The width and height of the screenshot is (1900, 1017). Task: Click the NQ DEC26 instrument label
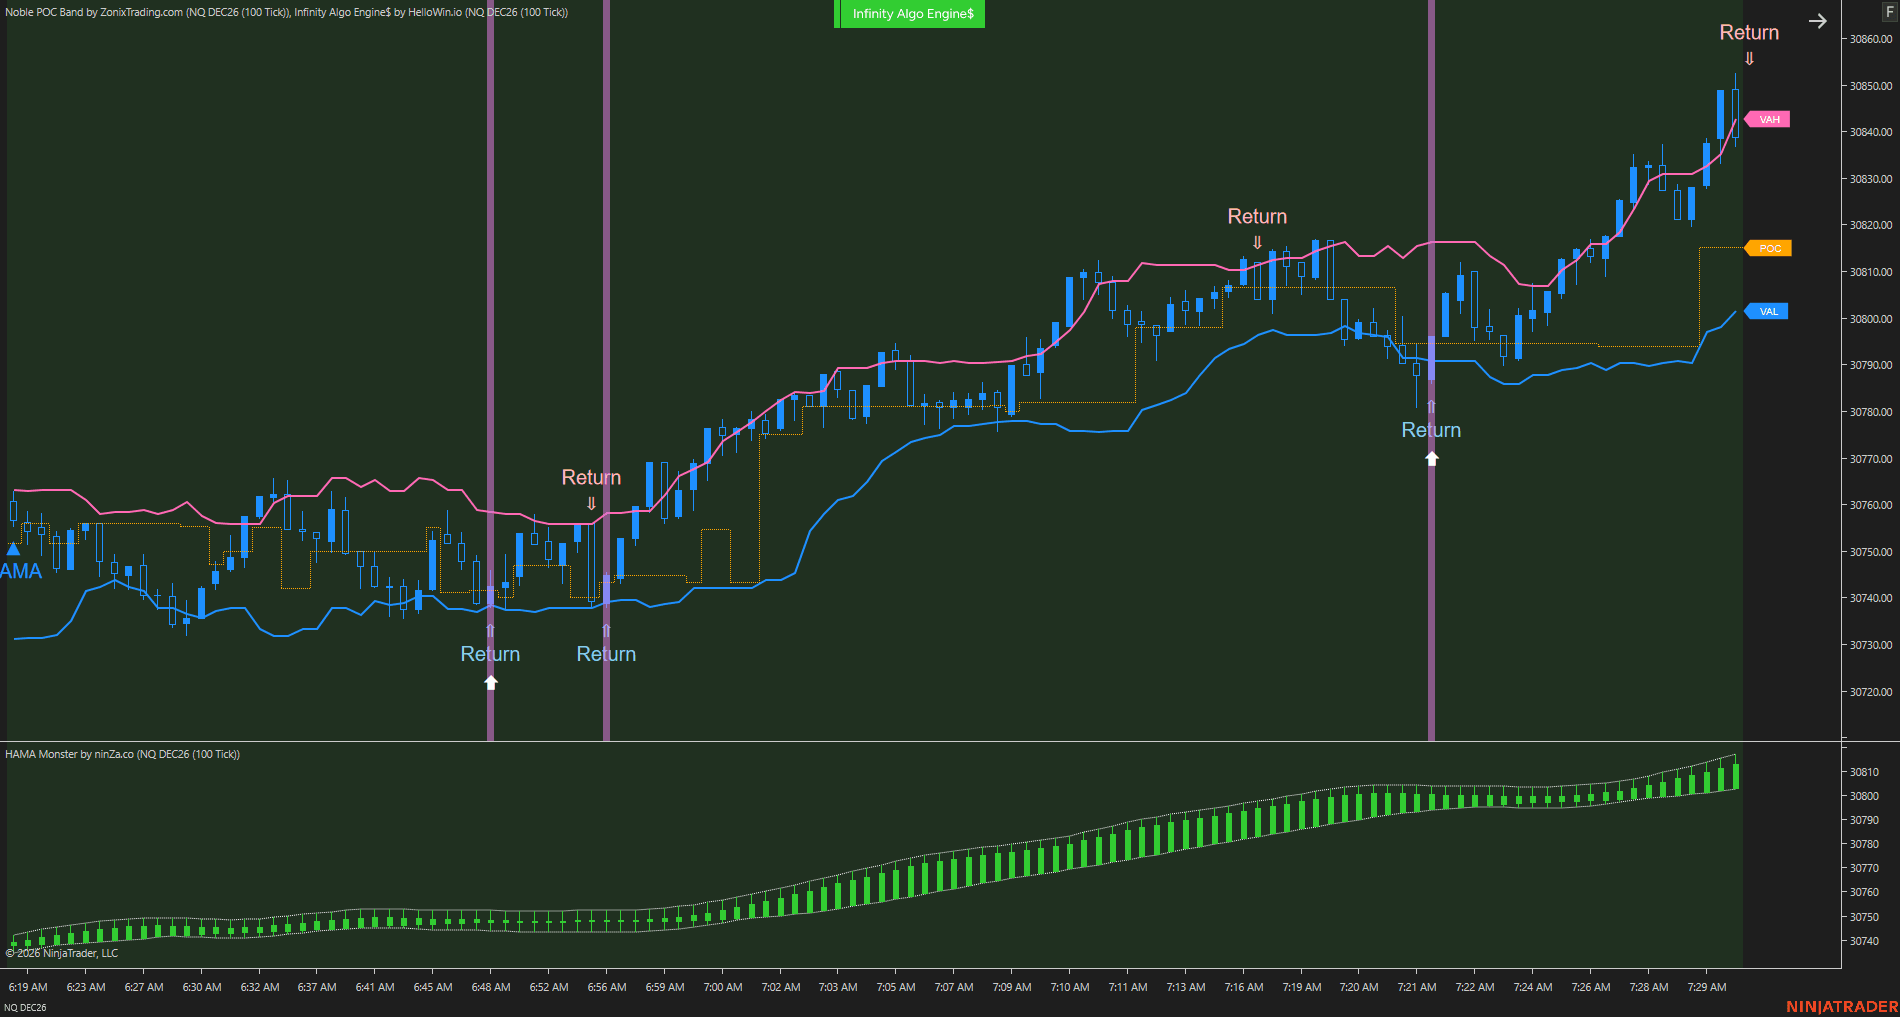[25, 1007]
